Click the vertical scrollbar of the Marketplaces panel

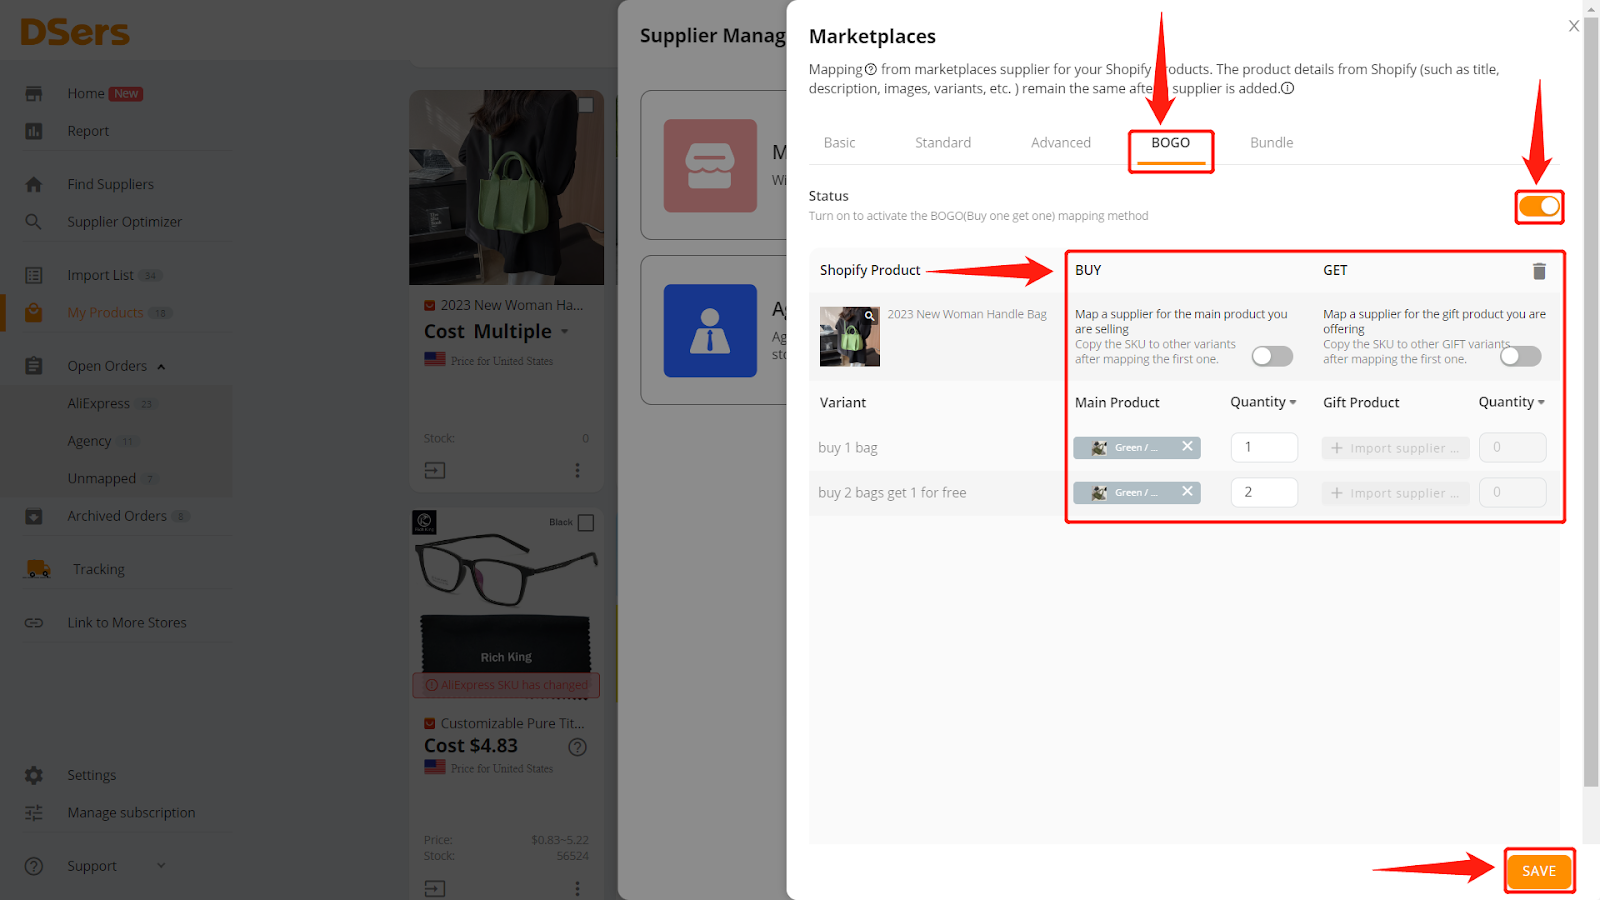pos(1591,403)
